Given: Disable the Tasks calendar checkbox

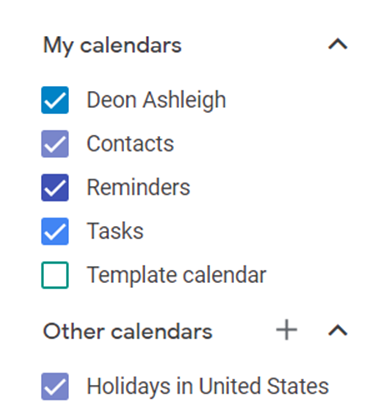Looking at the screenshot, I should point(55,231).
